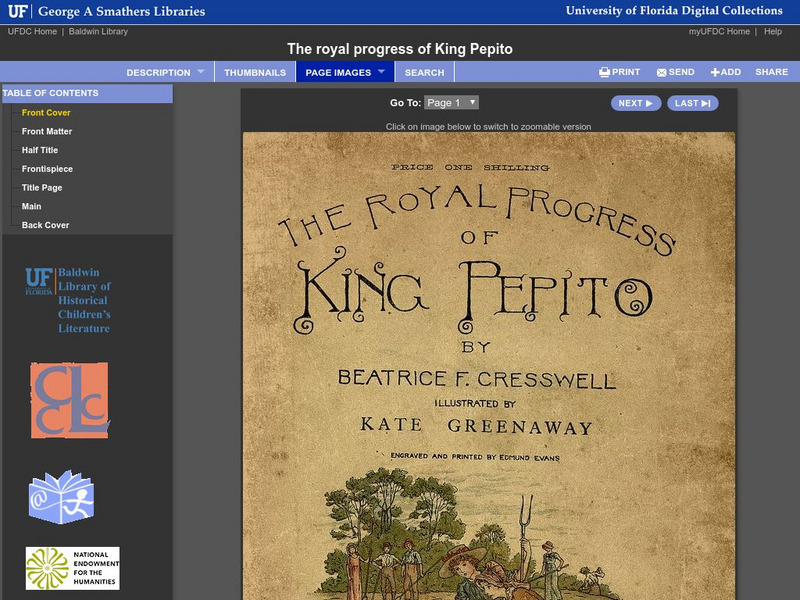
Task: Open the Go To page dropdown
Action: pyautogui.click(x=452, y=102)
